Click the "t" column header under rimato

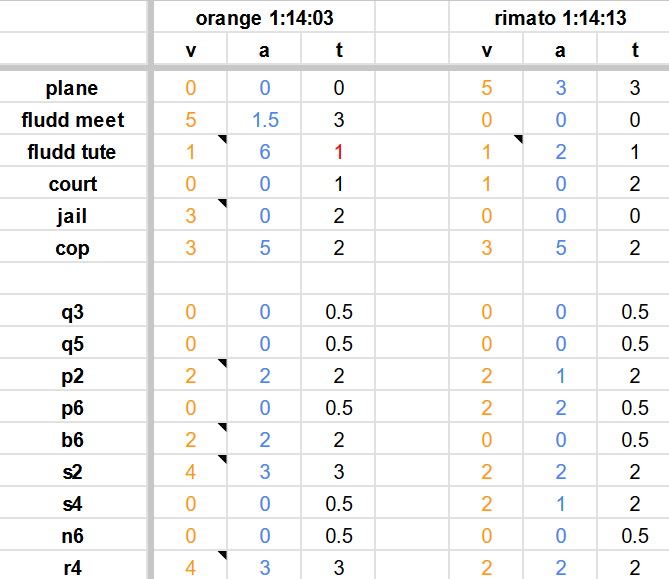[x=635, y=50]
